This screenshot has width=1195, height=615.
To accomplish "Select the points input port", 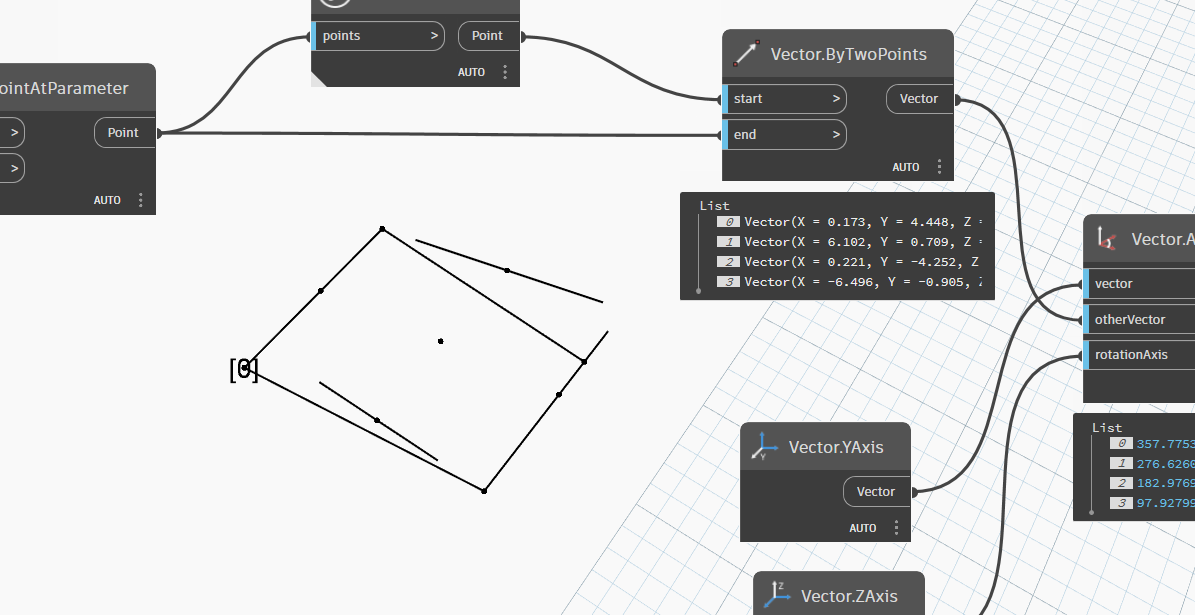I will point(378,36).
